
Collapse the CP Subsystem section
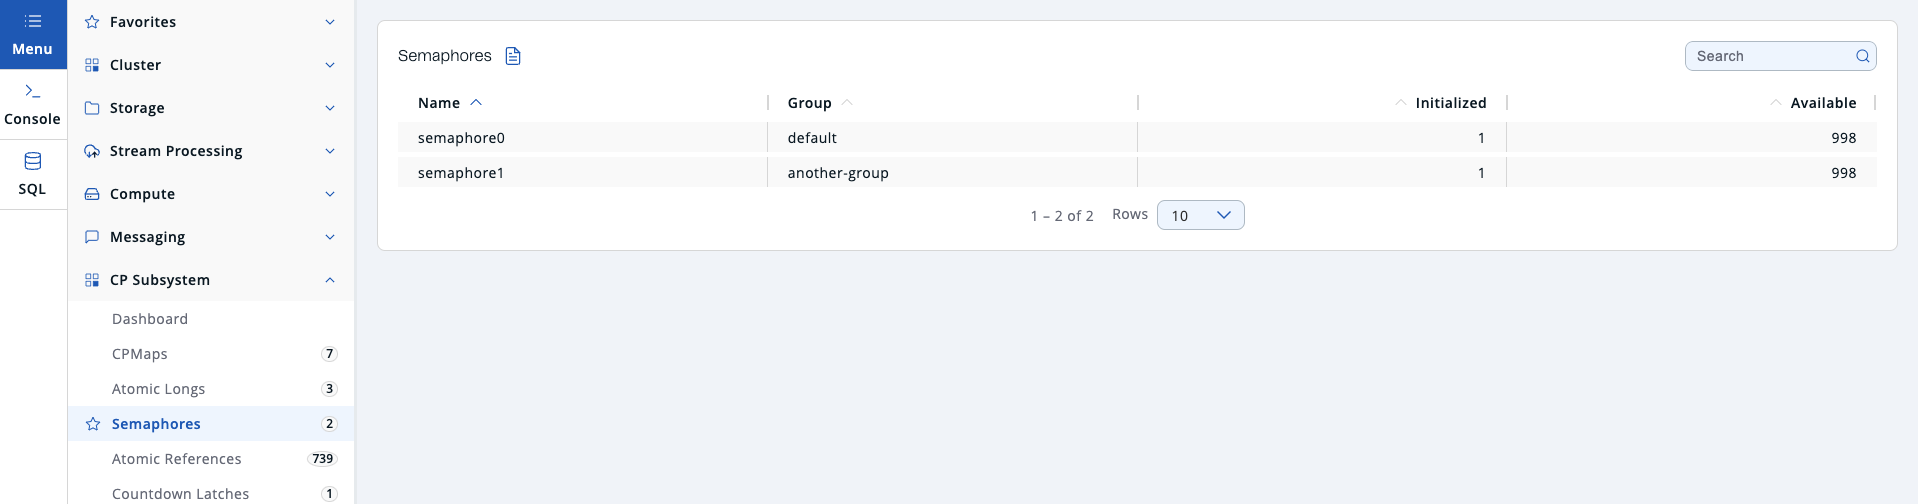pyautogui.click(x=330, y=280)
